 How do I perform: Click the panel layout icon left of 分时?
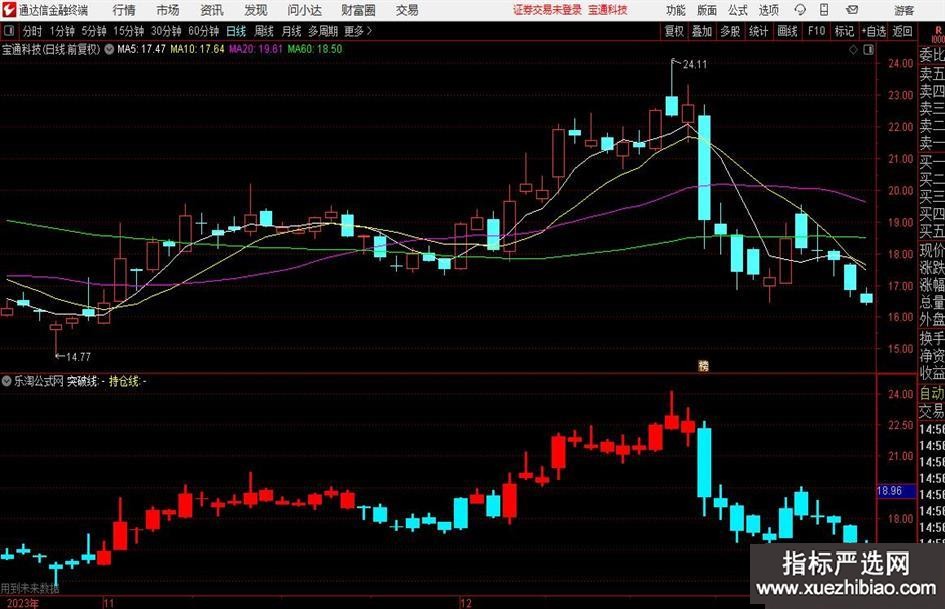(10, 31)
